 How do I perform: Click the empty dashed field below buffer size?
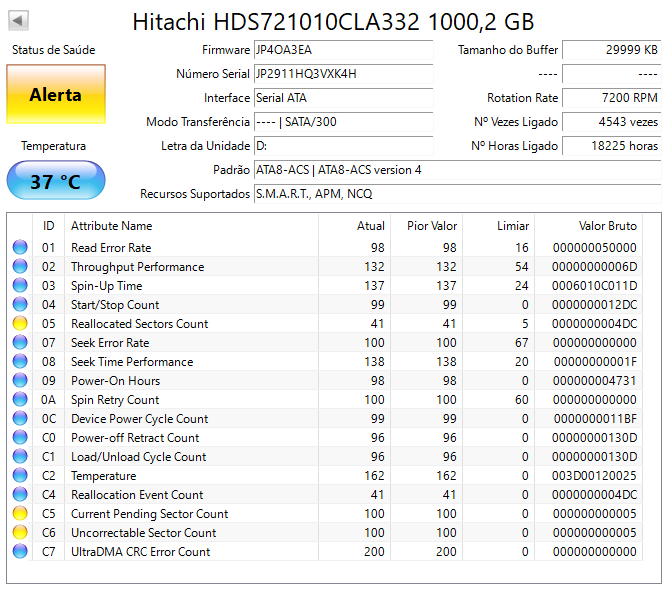click(x=612, y=74)
